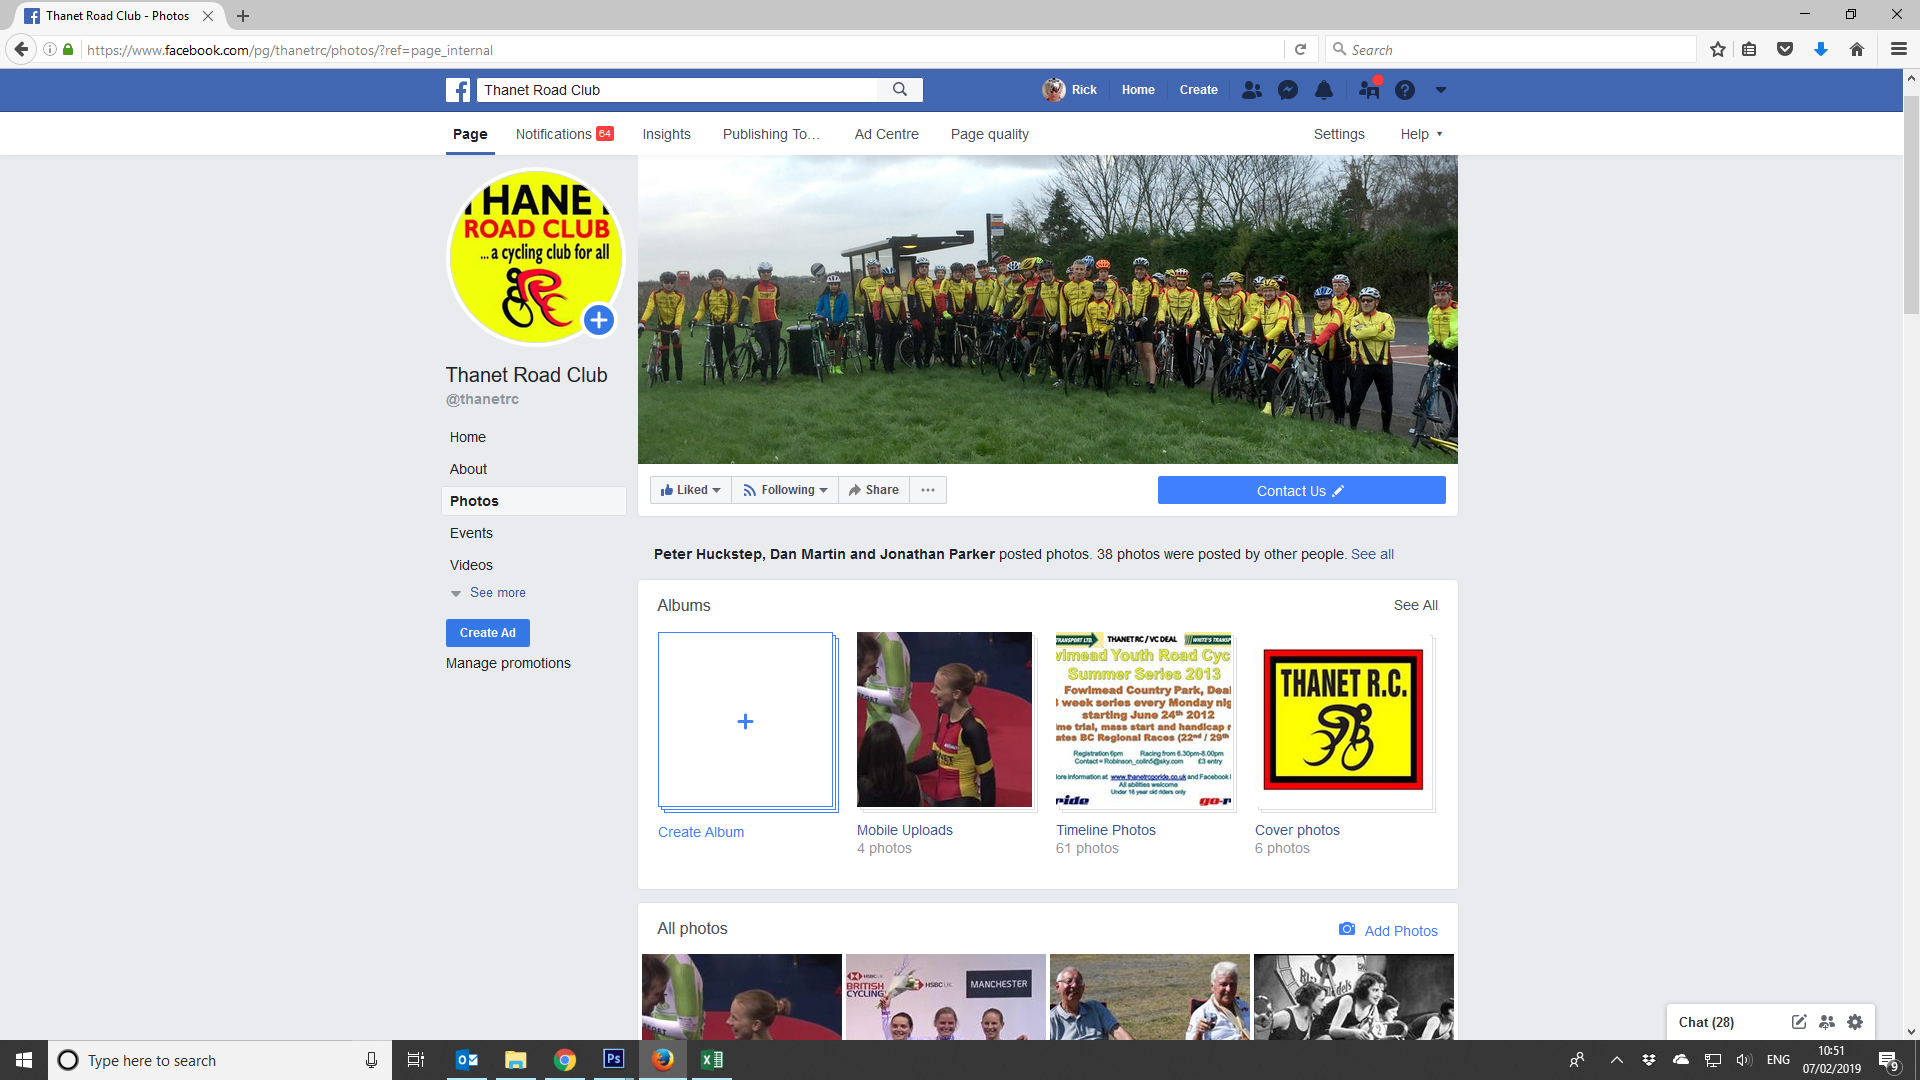Open the three dots more options button
The image size is (1920, 1080).
click(x=928, y=490)
